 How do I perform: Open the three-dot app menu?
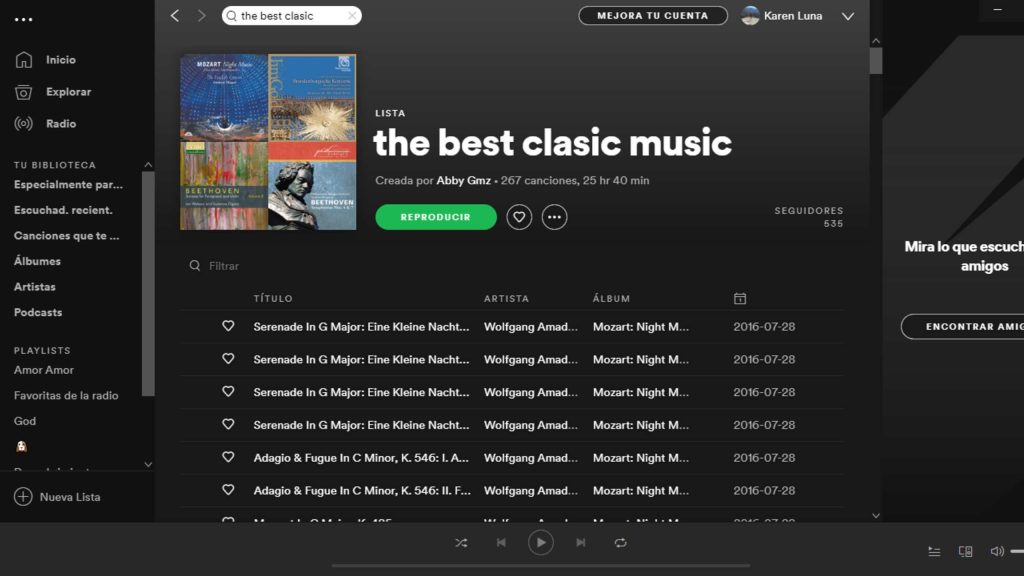(24, 20)
